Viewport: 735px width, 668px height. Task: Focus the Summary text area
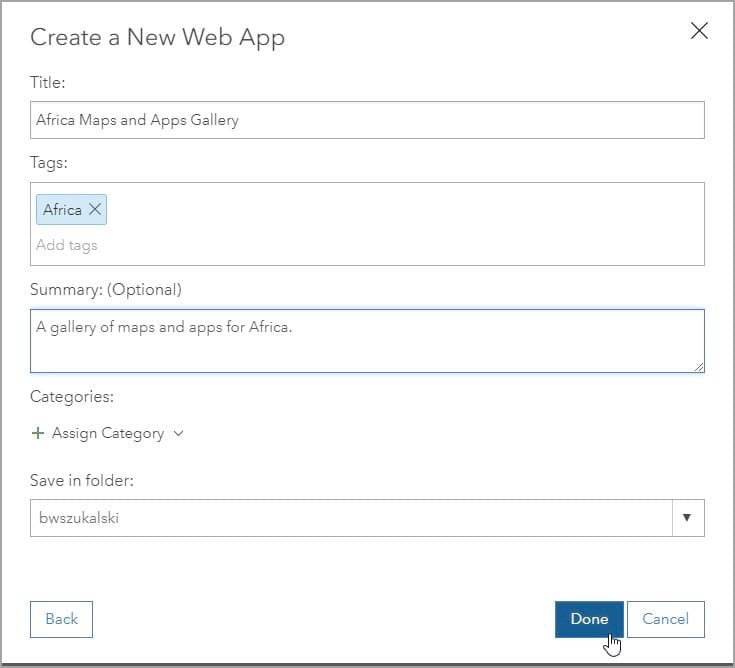point(367,341)
